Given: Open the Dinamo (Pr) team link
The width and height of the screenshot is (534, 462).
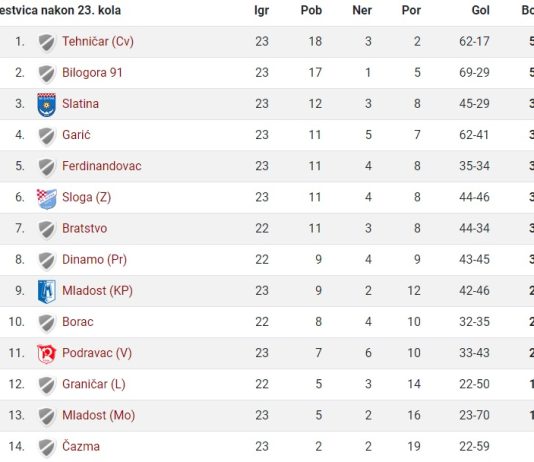Looking at the screenshot, I should click(x=94, y=260).
